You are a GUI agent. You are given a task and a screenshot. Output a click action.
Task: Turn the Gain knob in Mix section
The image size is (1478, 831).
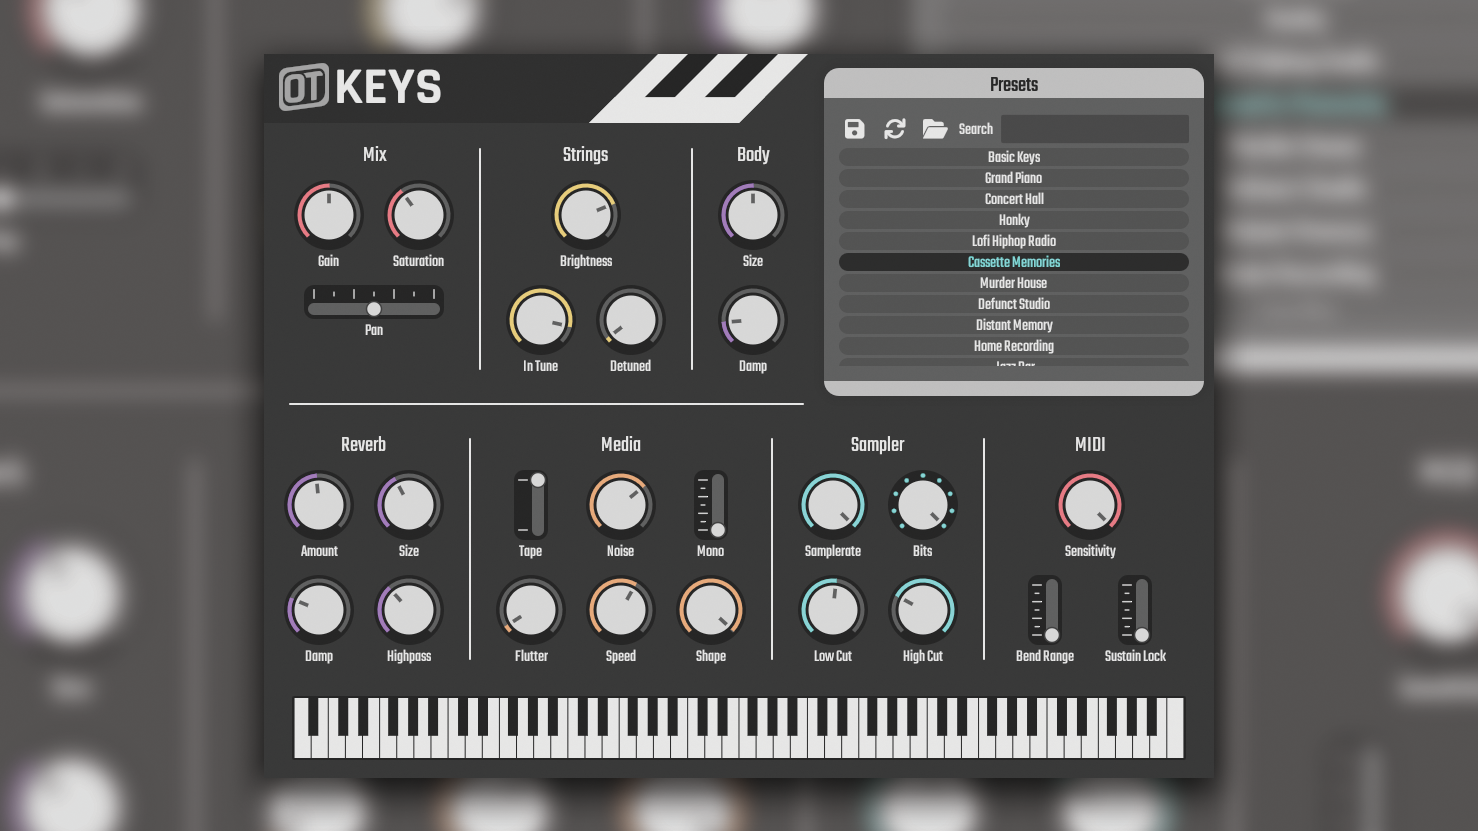coord(328,214)
